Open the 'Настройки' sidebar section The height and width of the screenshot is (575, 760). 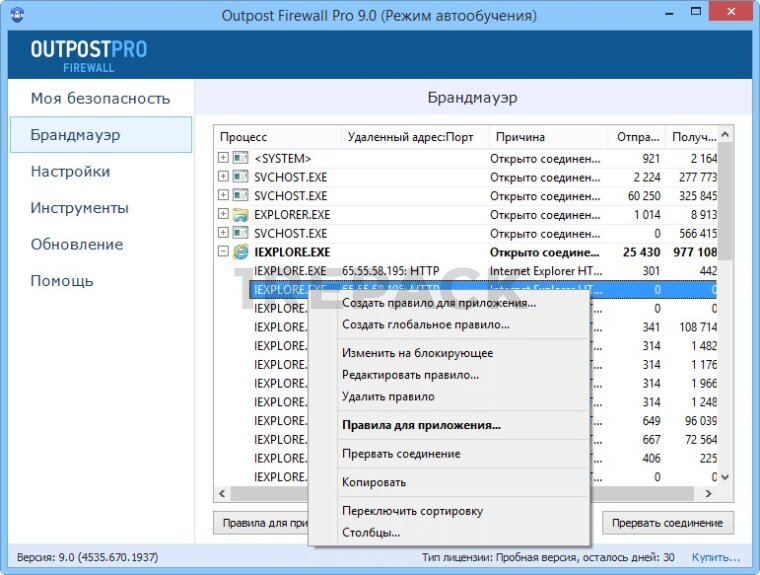pyautogui.click(x=70, y=171)
